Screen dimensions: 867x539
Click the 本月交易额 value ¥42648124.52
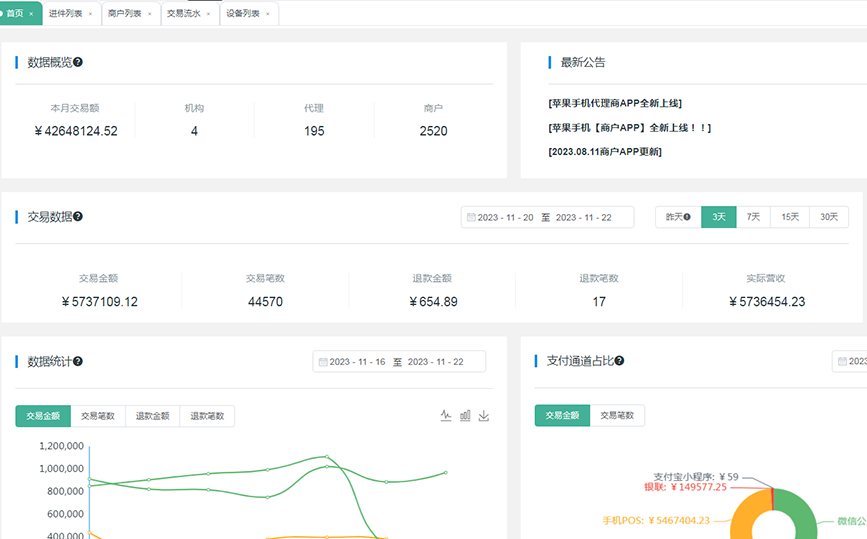(76, 131)
